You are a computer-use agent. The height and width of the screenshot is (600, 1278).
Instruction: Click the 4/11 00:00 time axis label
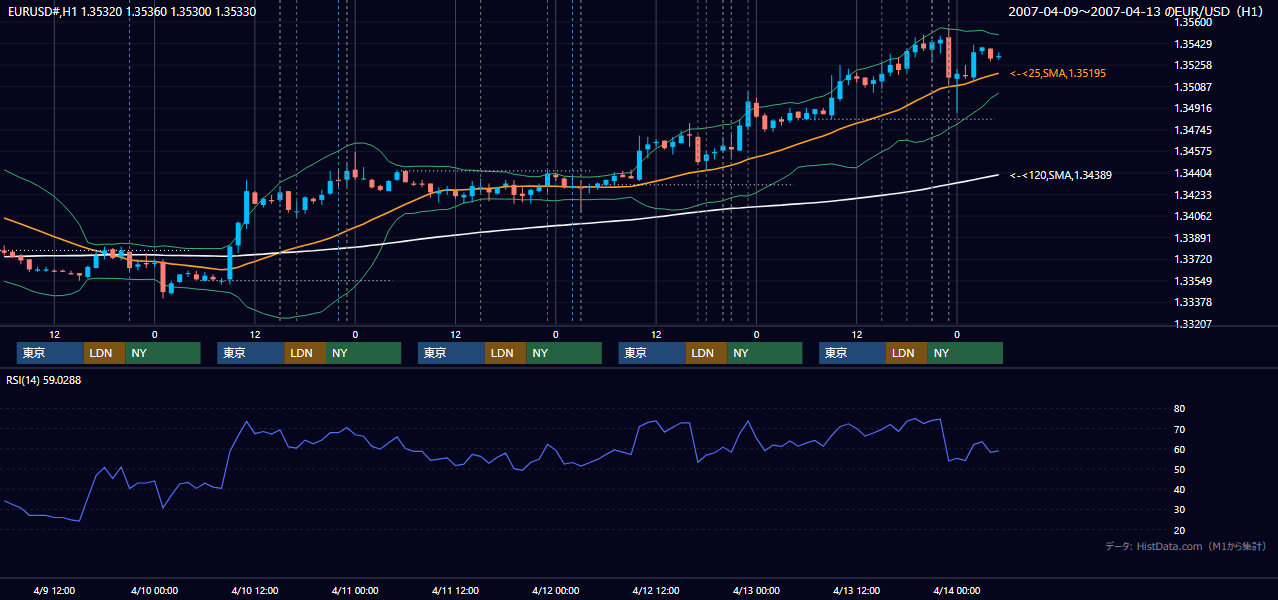[354, 590]
